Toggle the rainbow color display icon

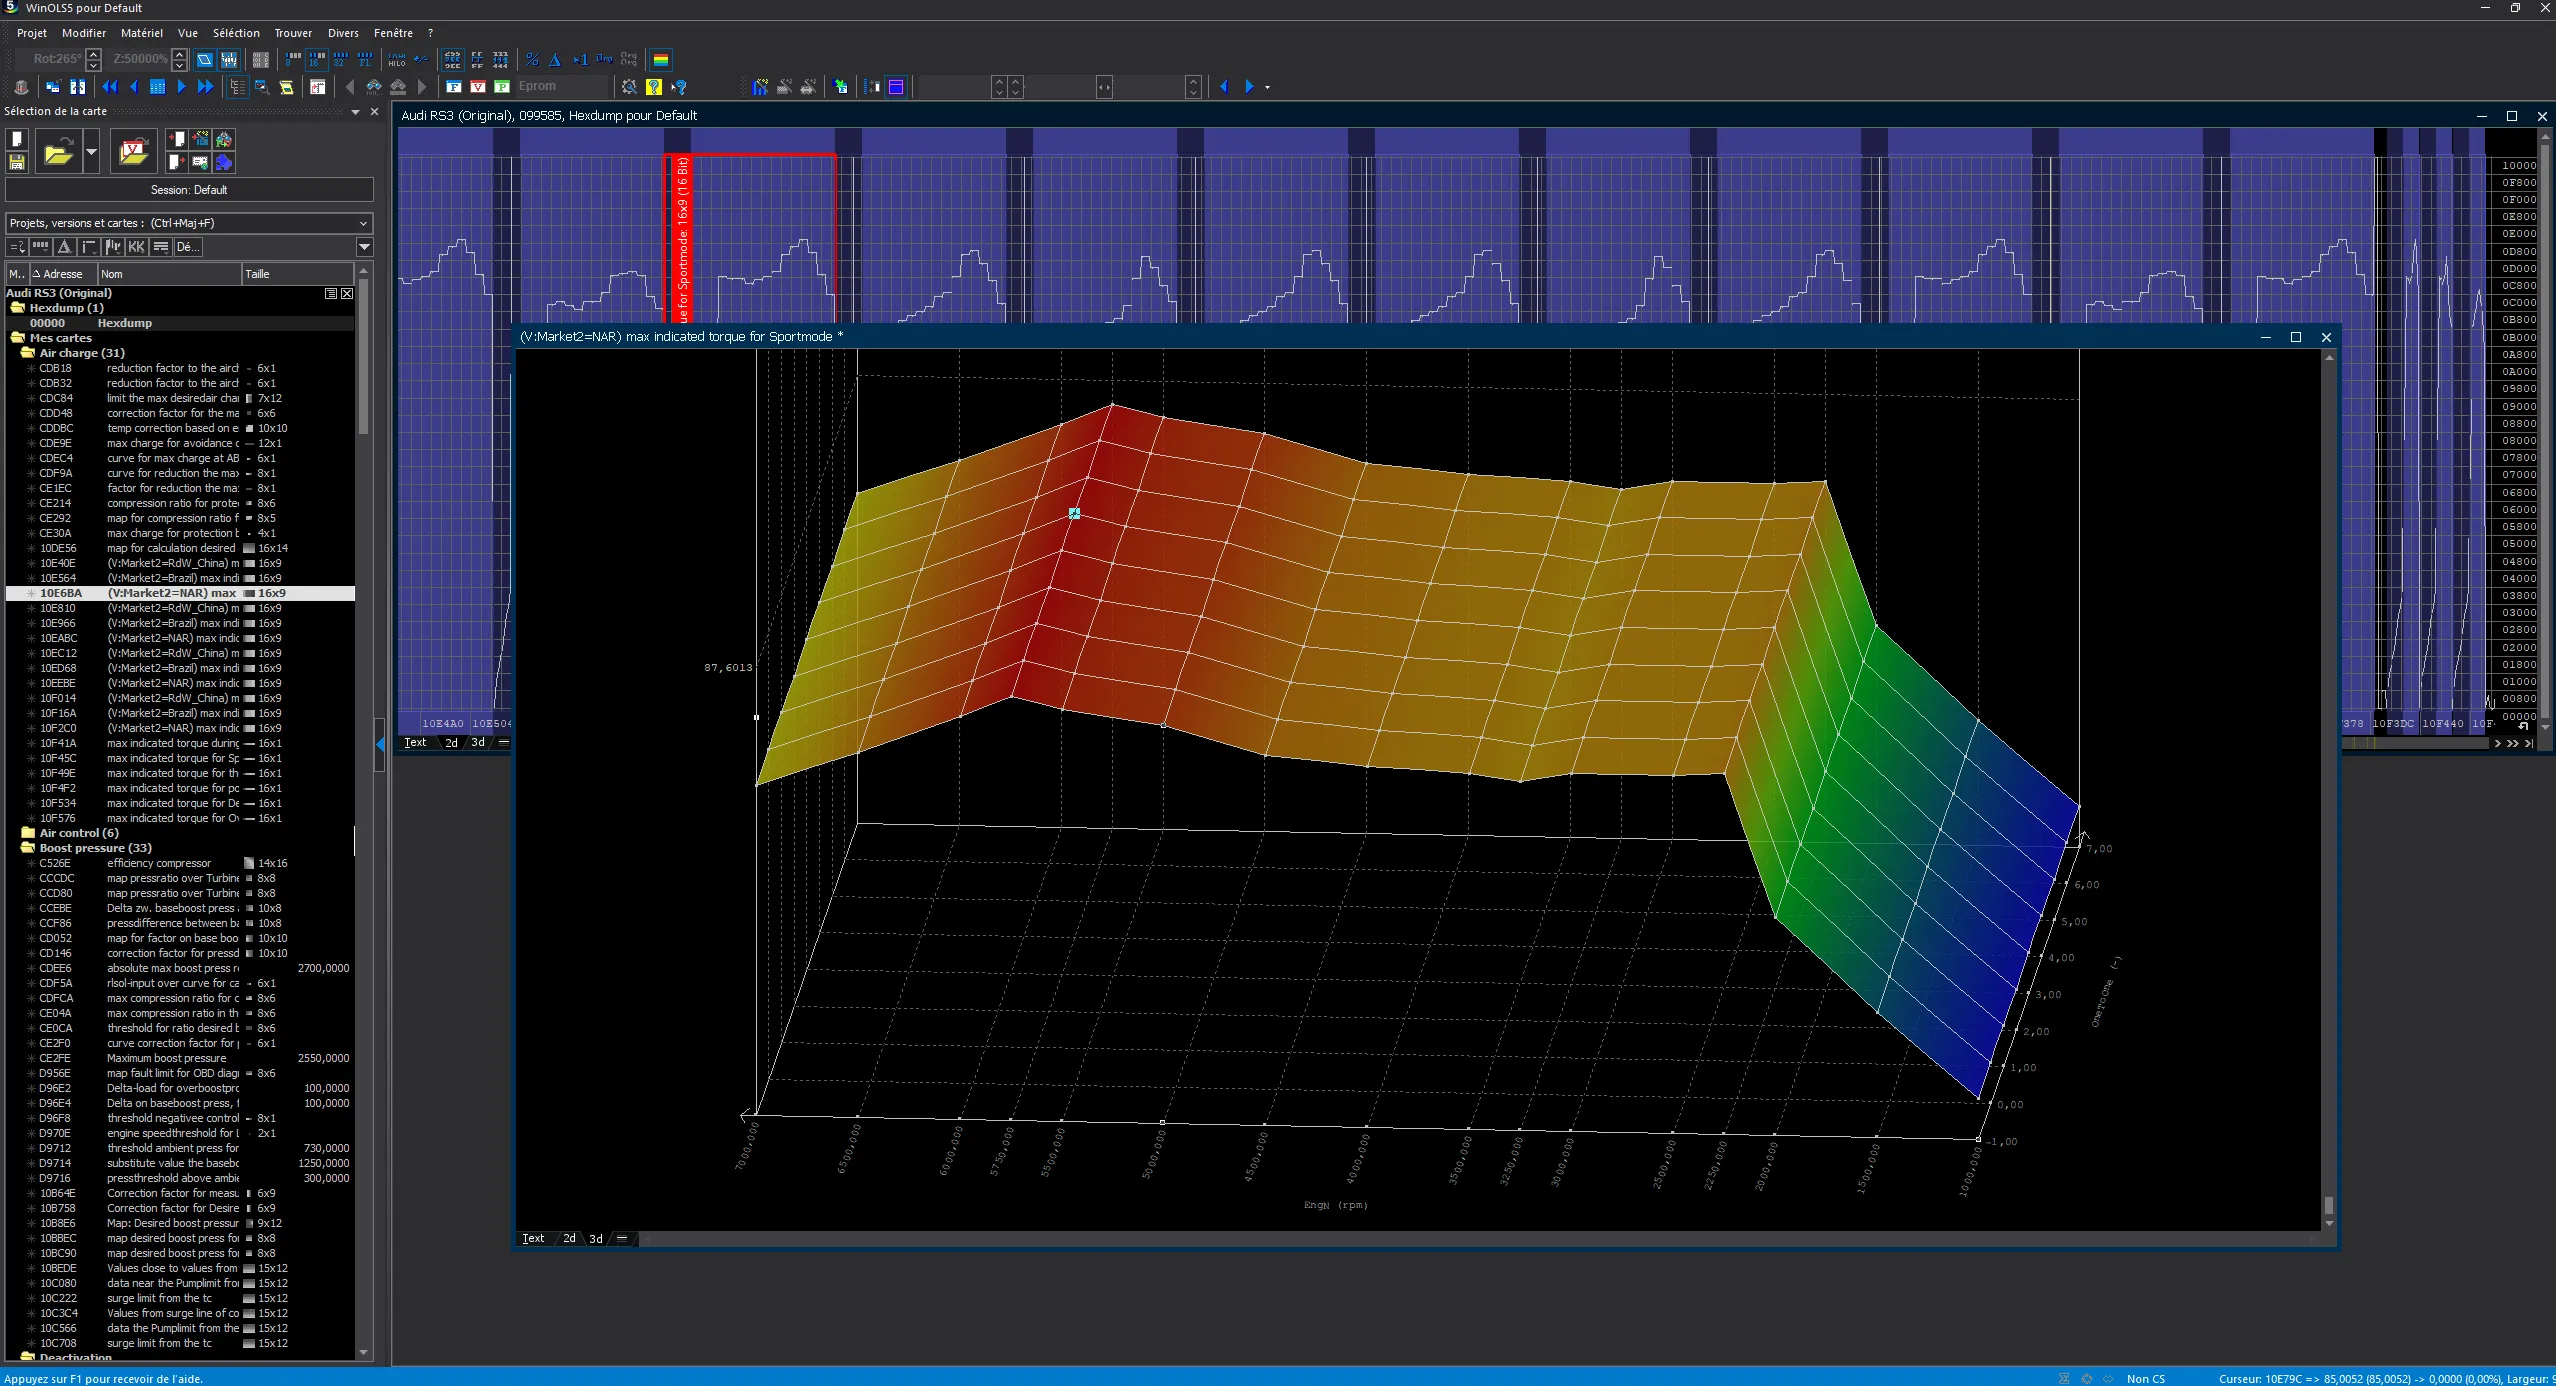[661, 60]
